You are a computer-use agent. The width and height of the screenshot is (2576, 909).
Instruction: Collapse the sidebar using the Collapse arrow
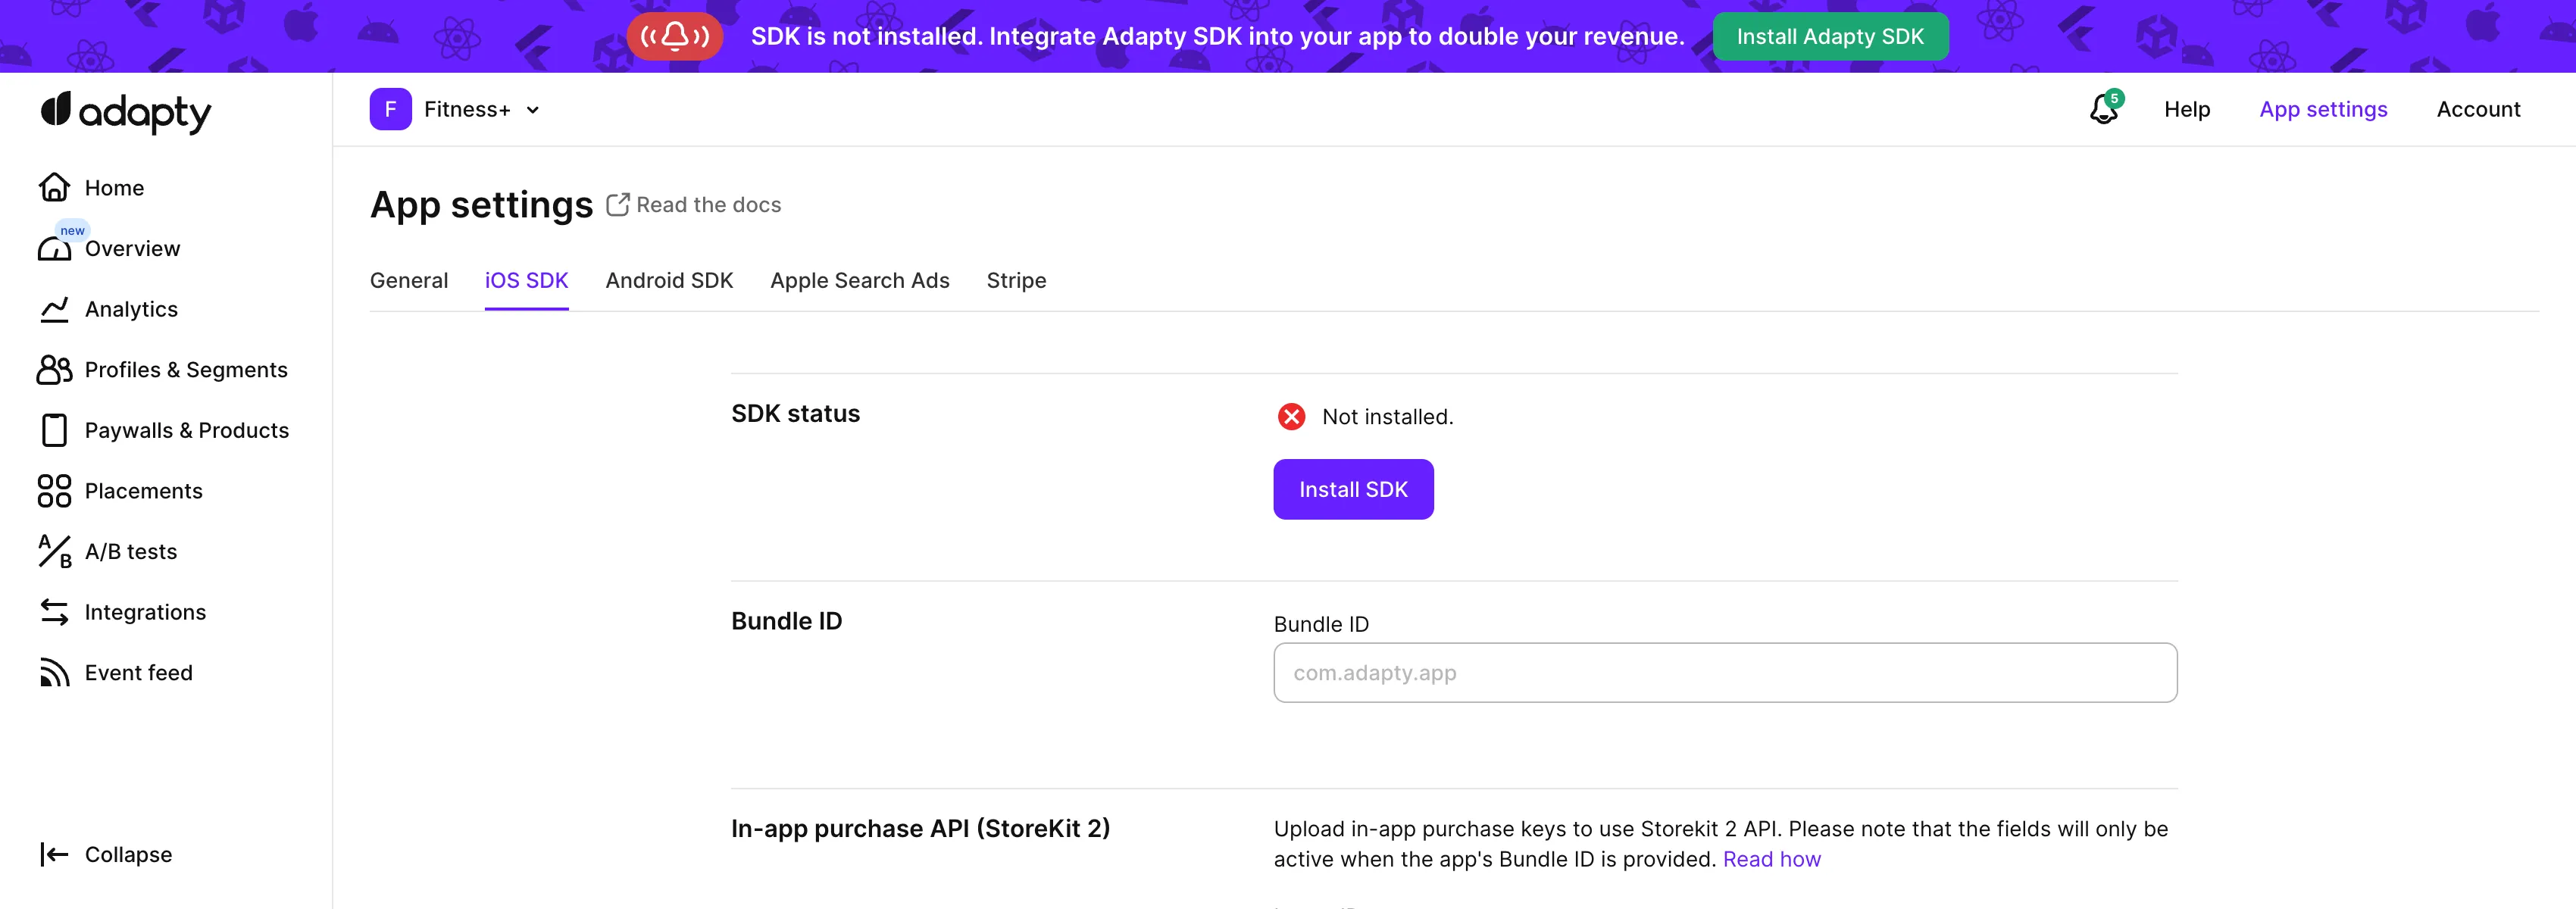pyautogui.click(x=54, y=854)
